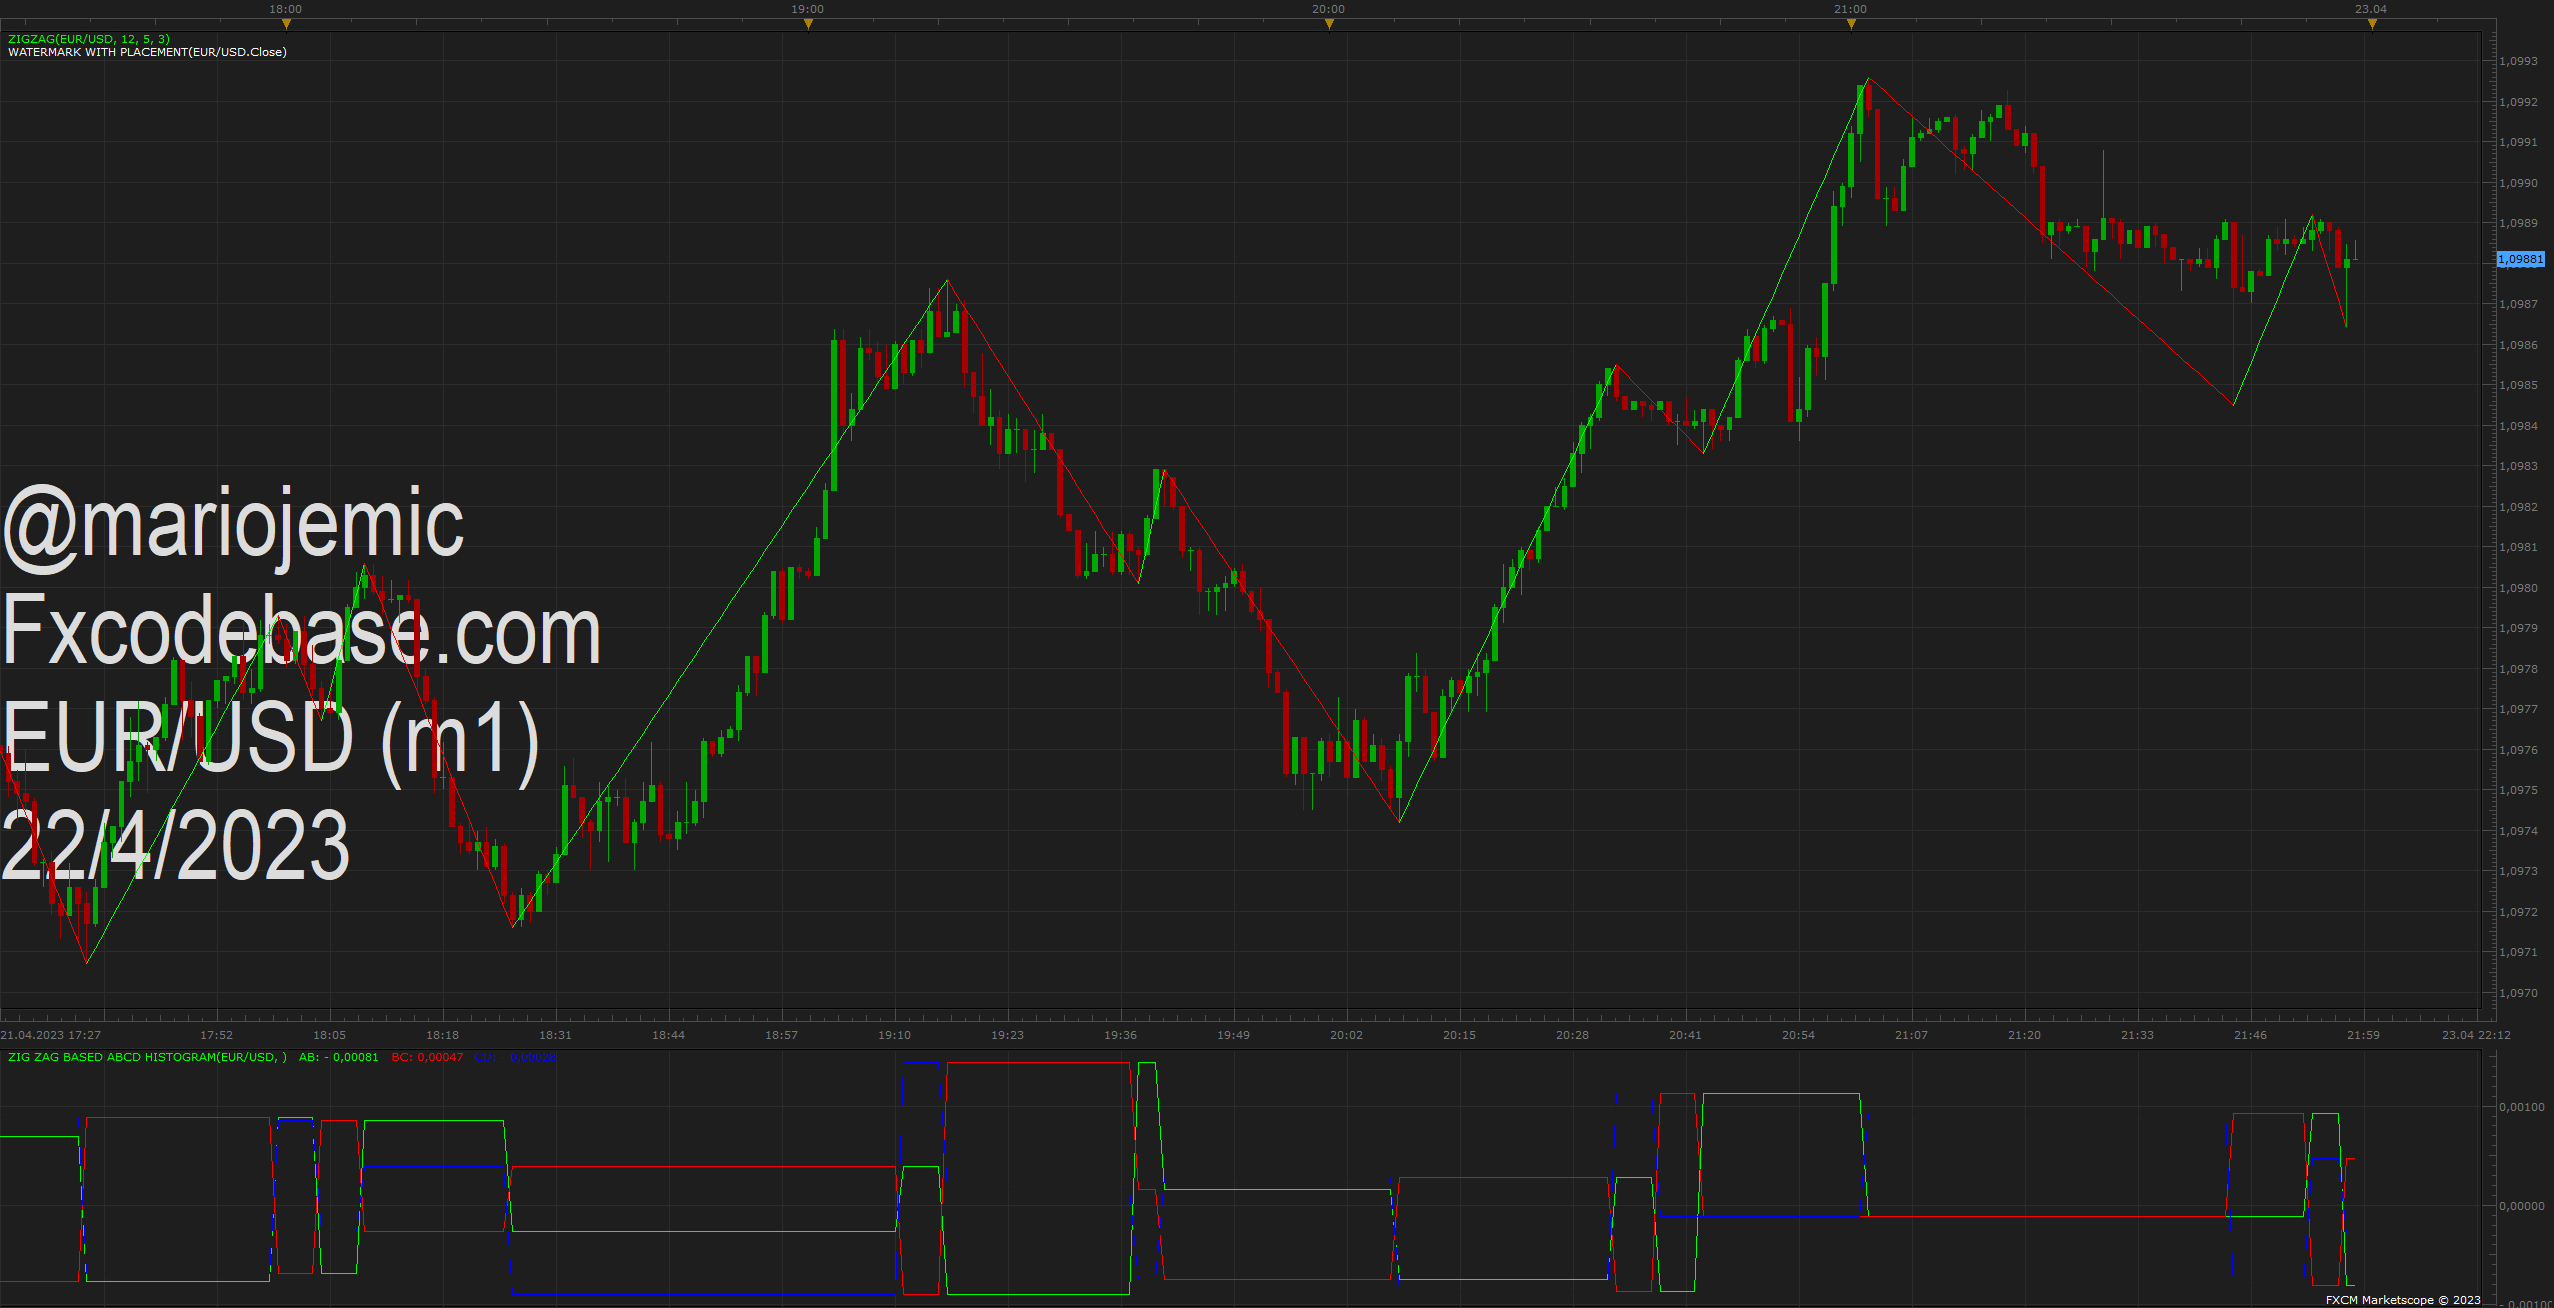Image resolution: width=2554 pixels, height=1308 pixels.
Task: Click the 18:31 time axis label
Action: pyautogui.click(x=555, y=1035)
